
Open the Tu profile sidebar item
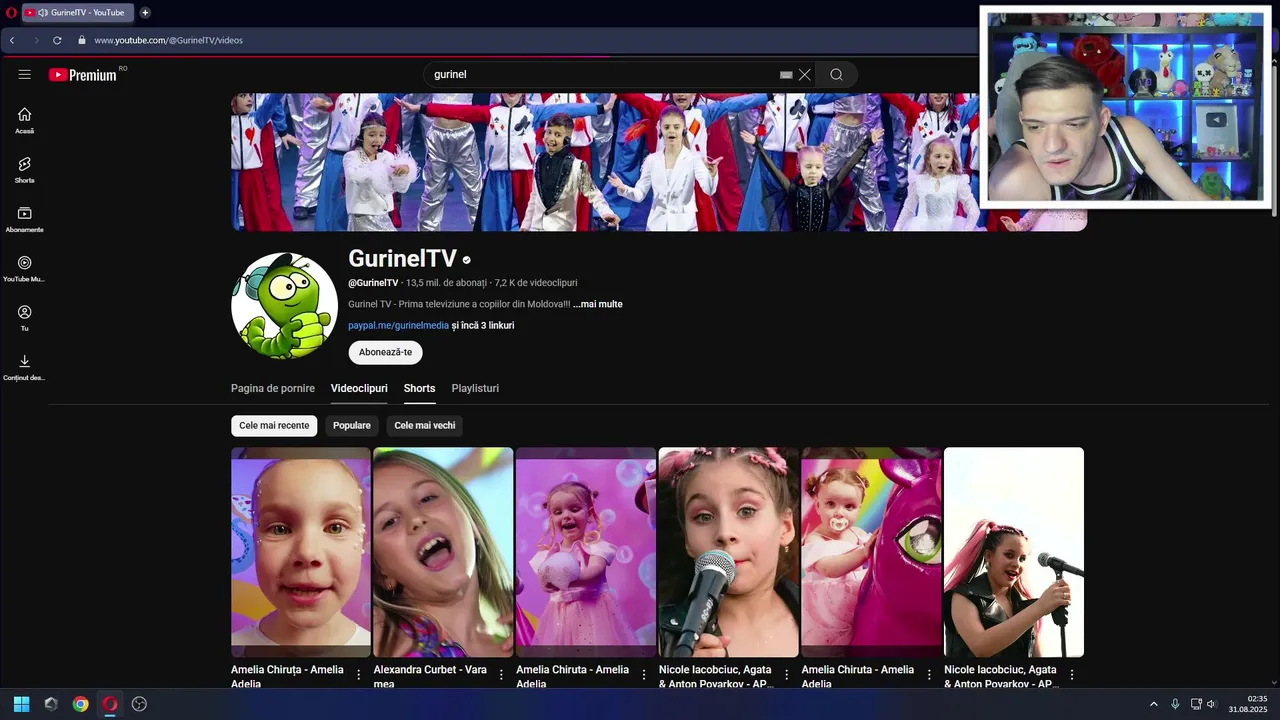pos(24,317)
